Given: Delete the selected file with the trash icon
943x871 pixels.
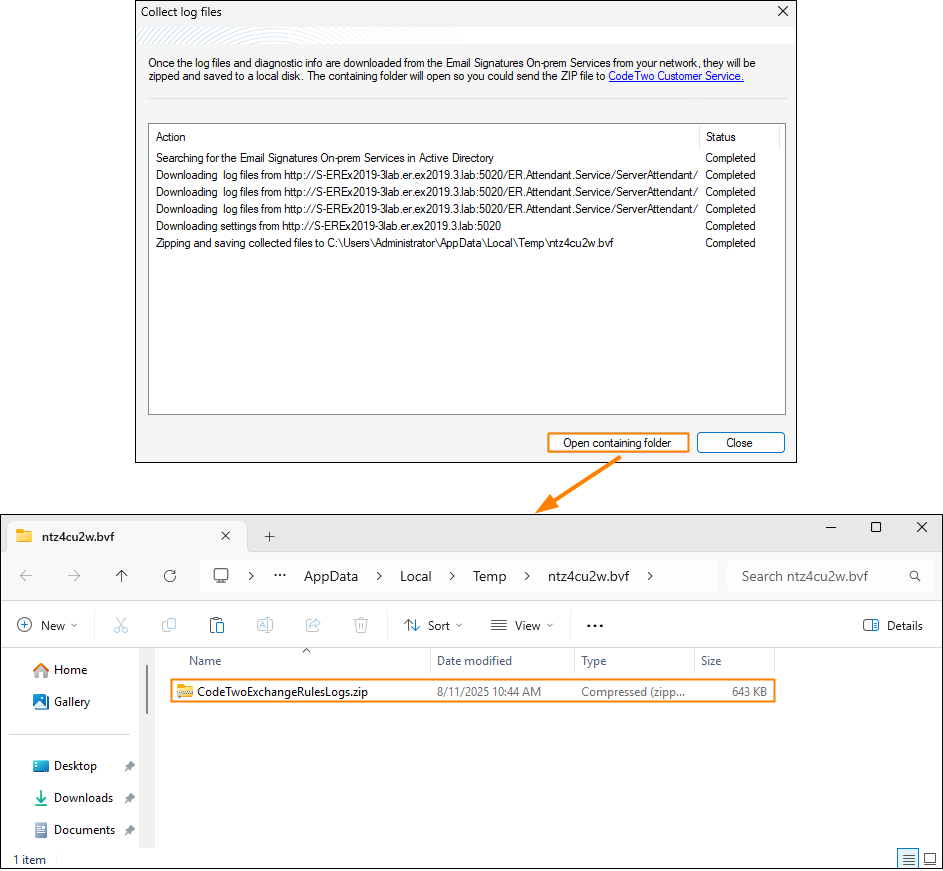Looking at the screenshot, I should [360, 625].
